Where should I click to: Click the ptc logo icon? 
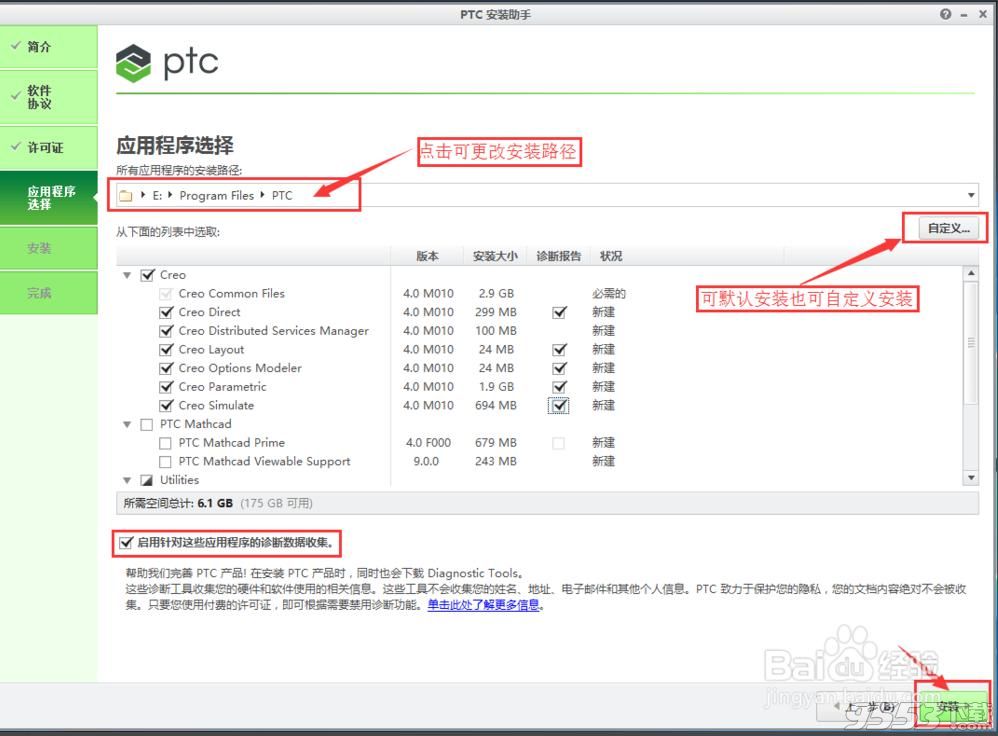[134, 63]
